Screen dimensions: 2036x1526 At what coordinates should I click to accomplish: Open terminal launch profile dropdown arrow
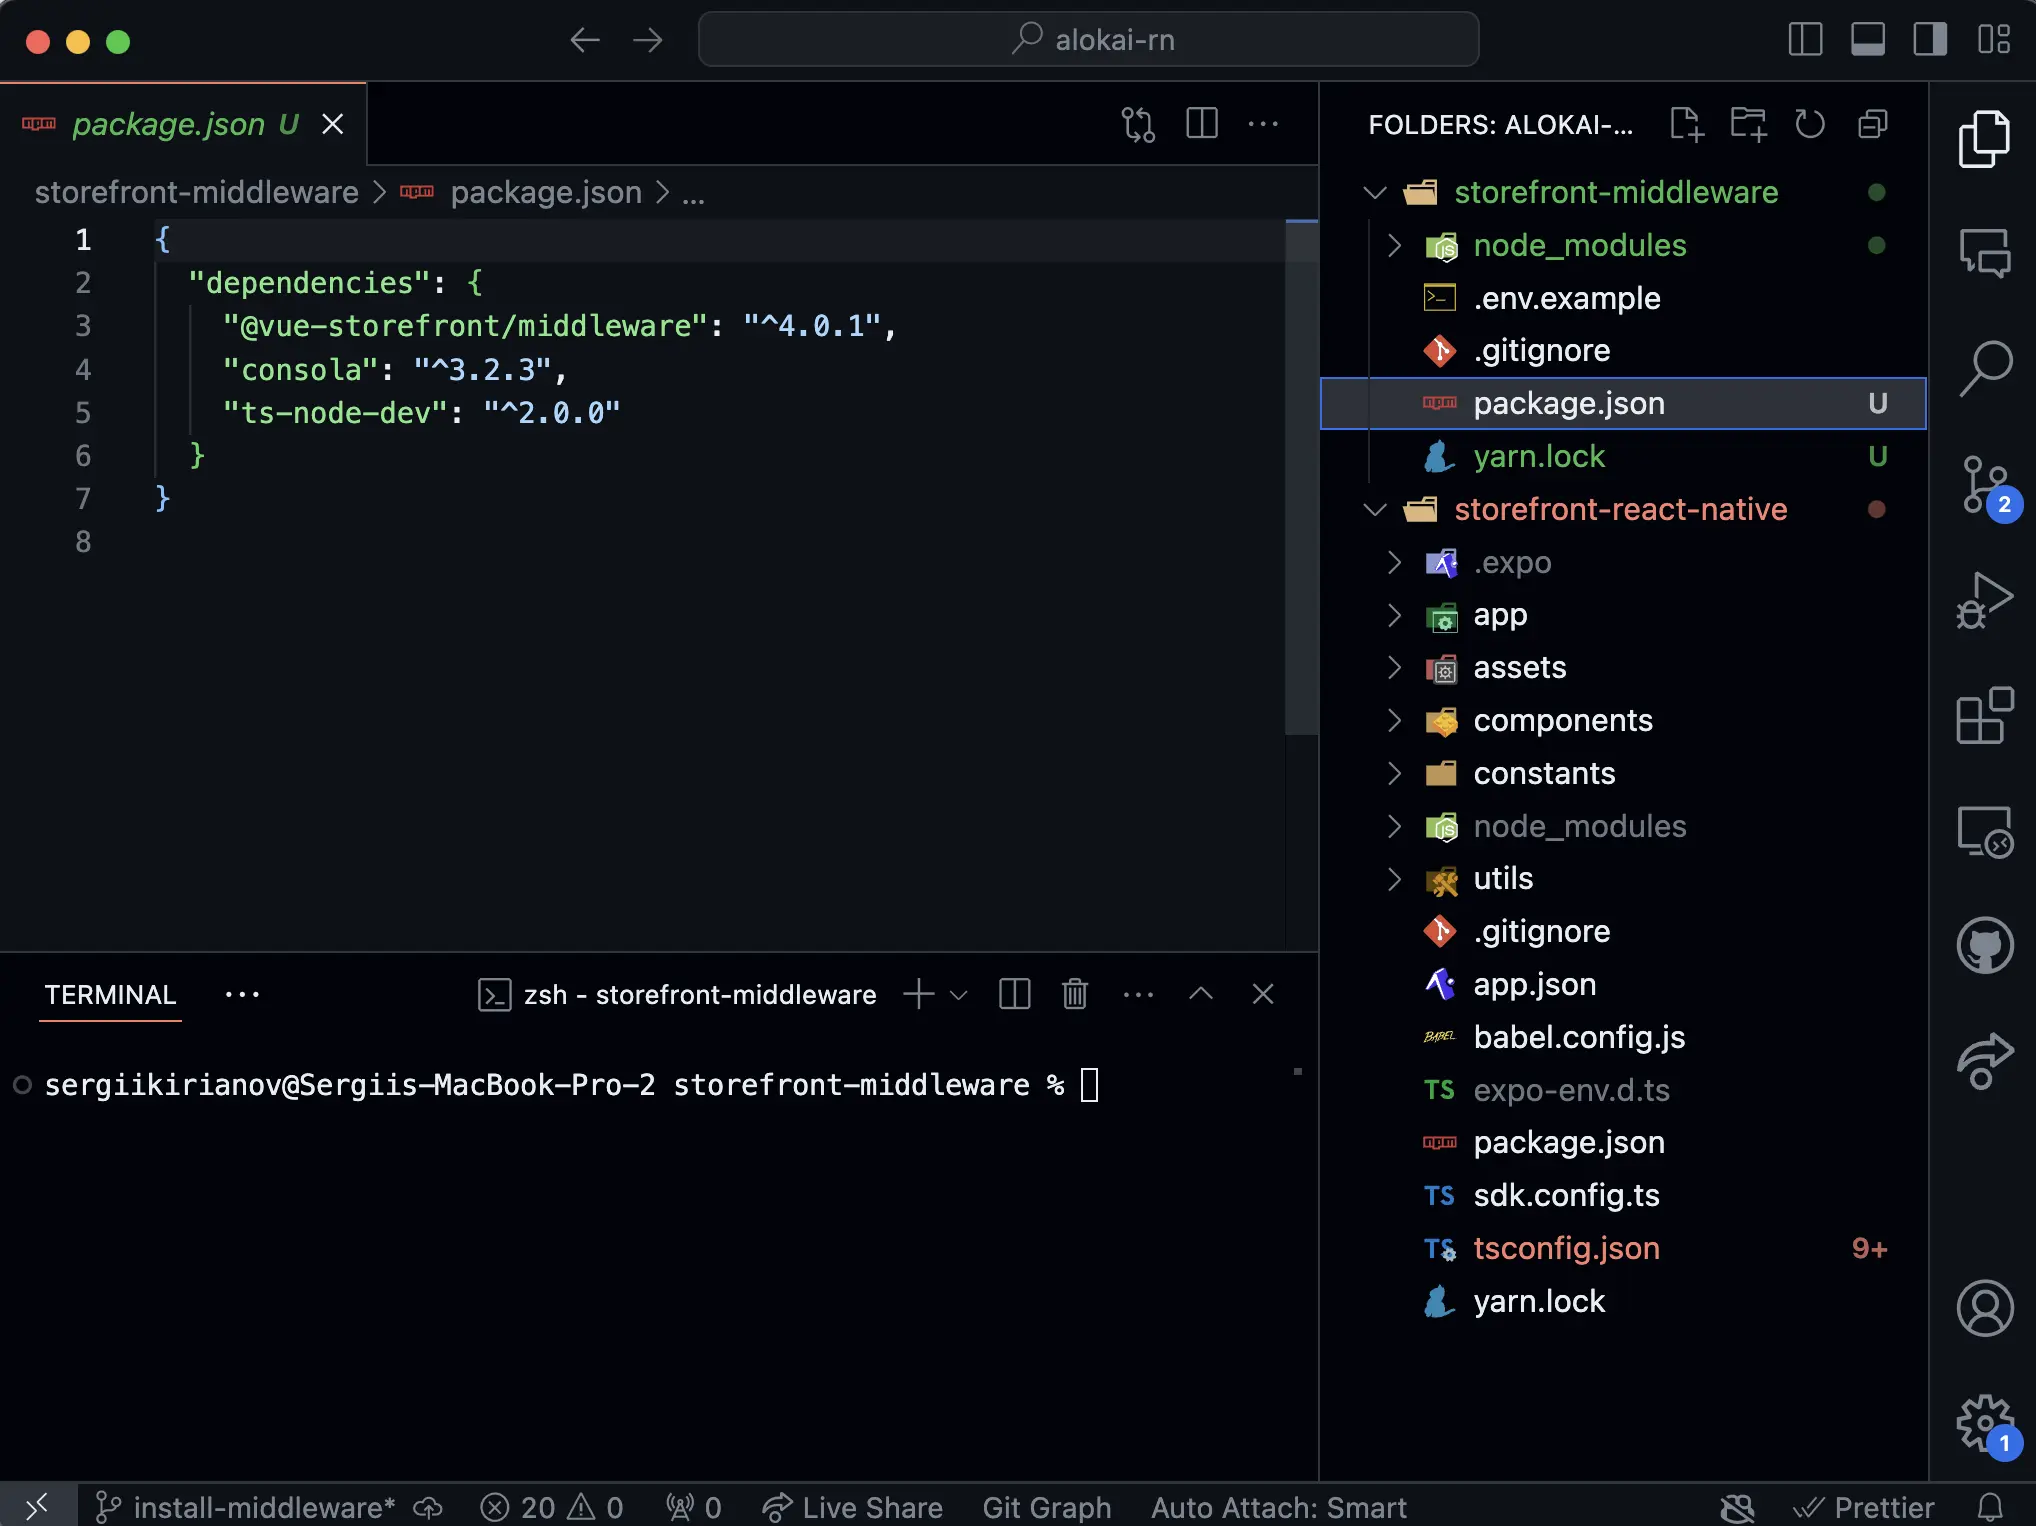click(958, 995)
